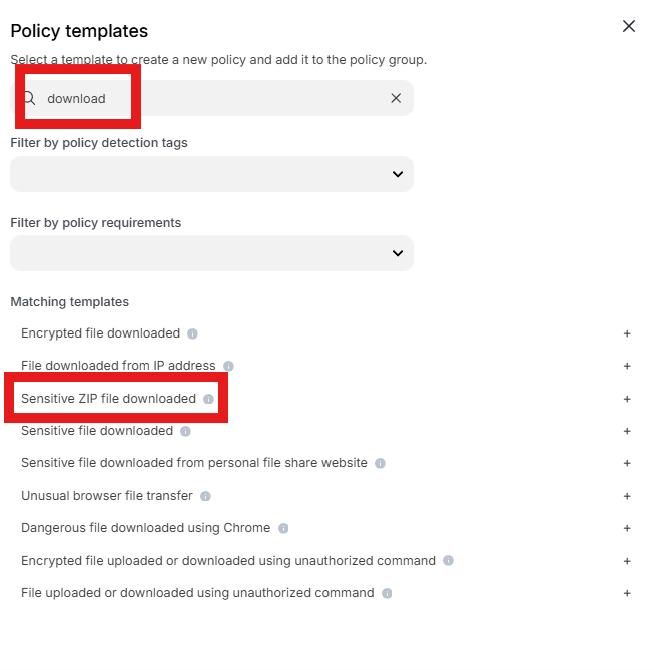Select Sensitive file downloaded from personal file share website

pyautogui.click(x=194, y=463)
